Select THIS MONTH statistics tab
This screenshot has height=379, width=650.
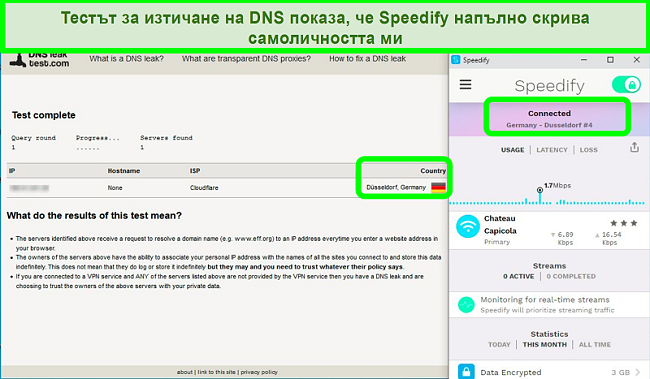[544, 345]
